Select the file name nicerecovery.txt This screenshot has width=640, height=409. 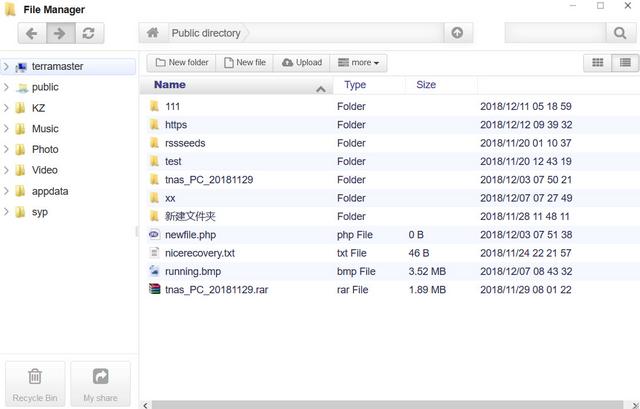[x=200, y=253]
